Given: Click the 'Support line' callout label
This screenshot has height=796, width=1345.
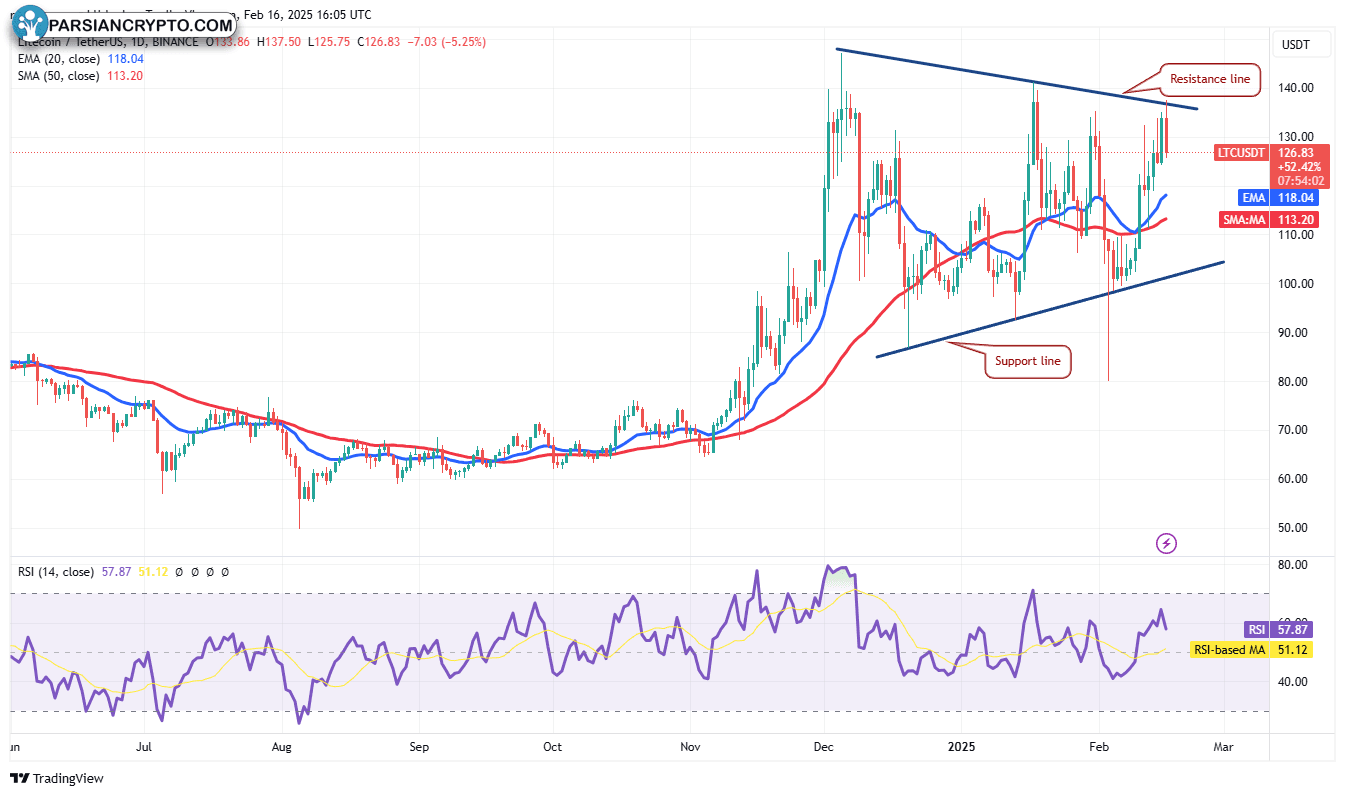Looking at the screenshot, I should [1028, 361].
